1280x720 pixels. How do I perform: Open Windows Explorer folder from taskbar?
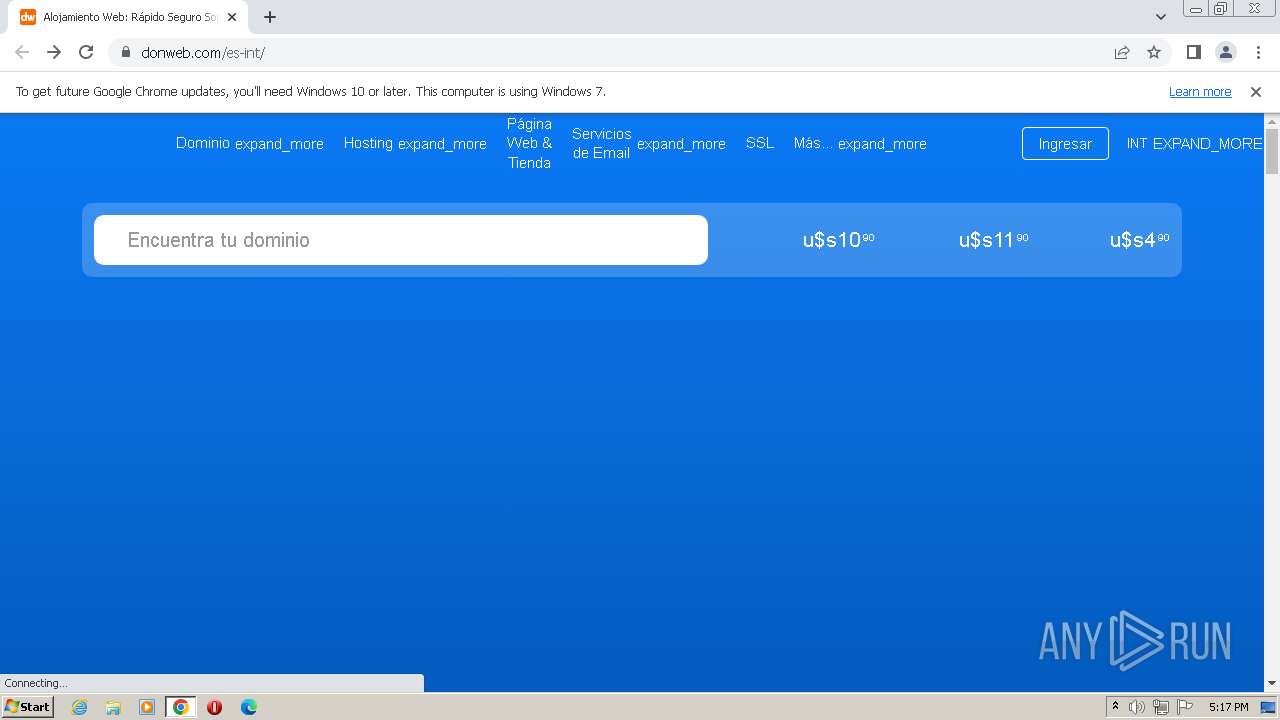[x=113, y=707]
